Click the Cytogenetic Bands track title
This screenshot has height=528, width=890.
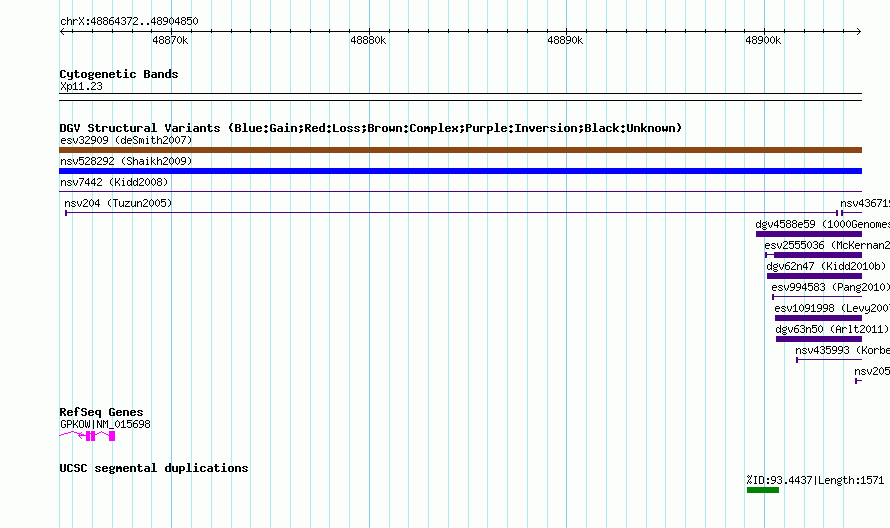pyautogui.click(x=119, y=74)
